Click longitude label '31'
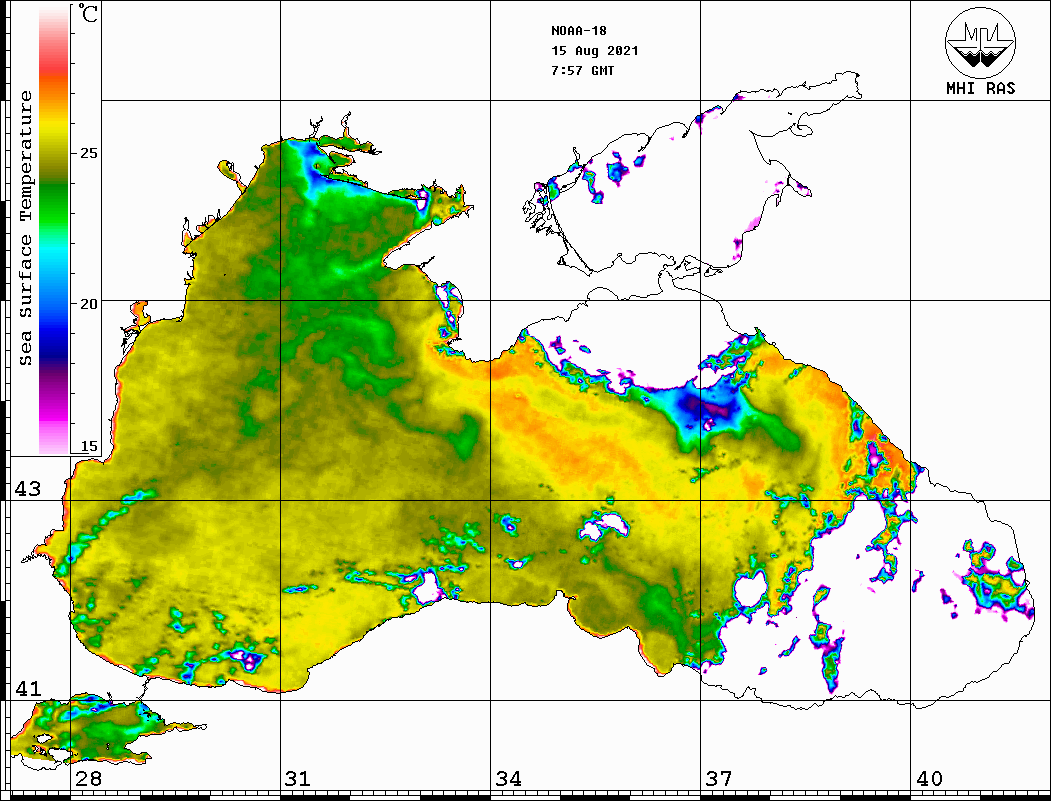 click(x=298, y=779)
